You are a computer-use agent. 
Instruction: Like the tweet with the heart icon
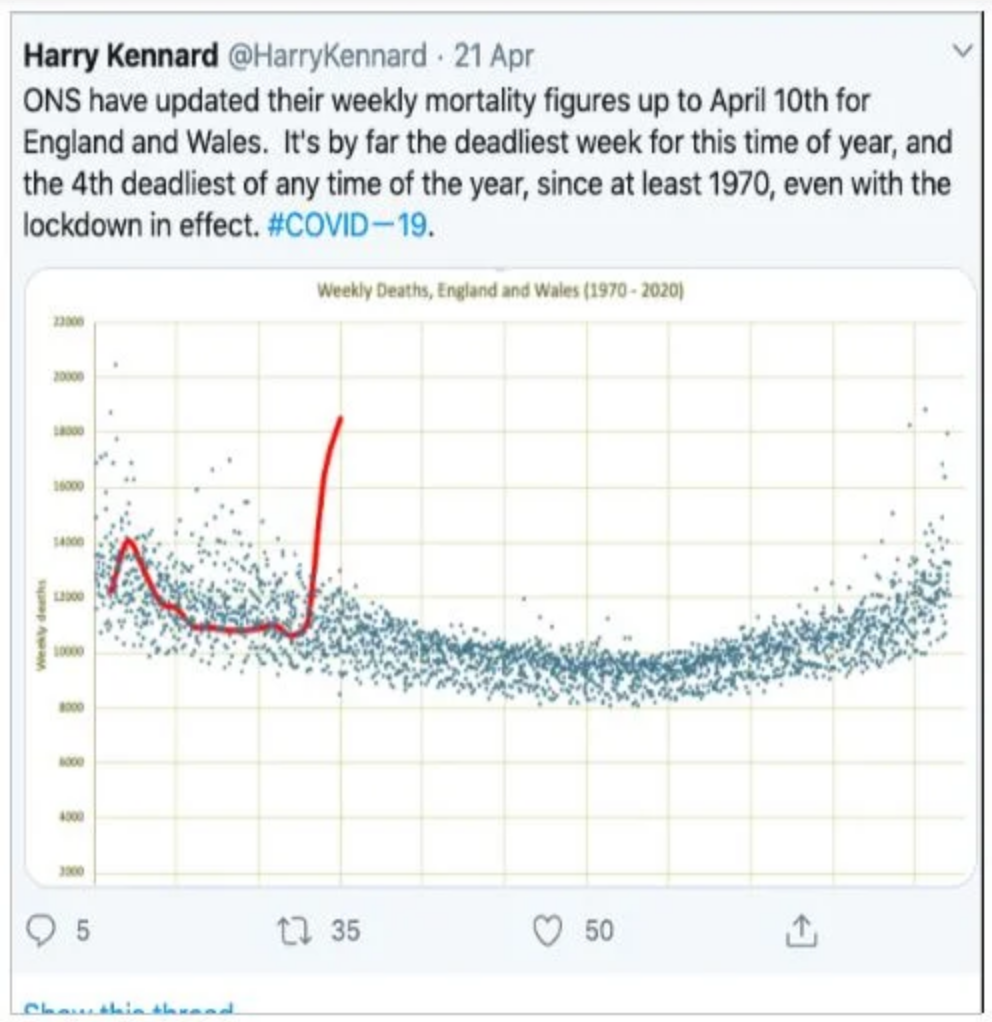(x=547, y=931)
